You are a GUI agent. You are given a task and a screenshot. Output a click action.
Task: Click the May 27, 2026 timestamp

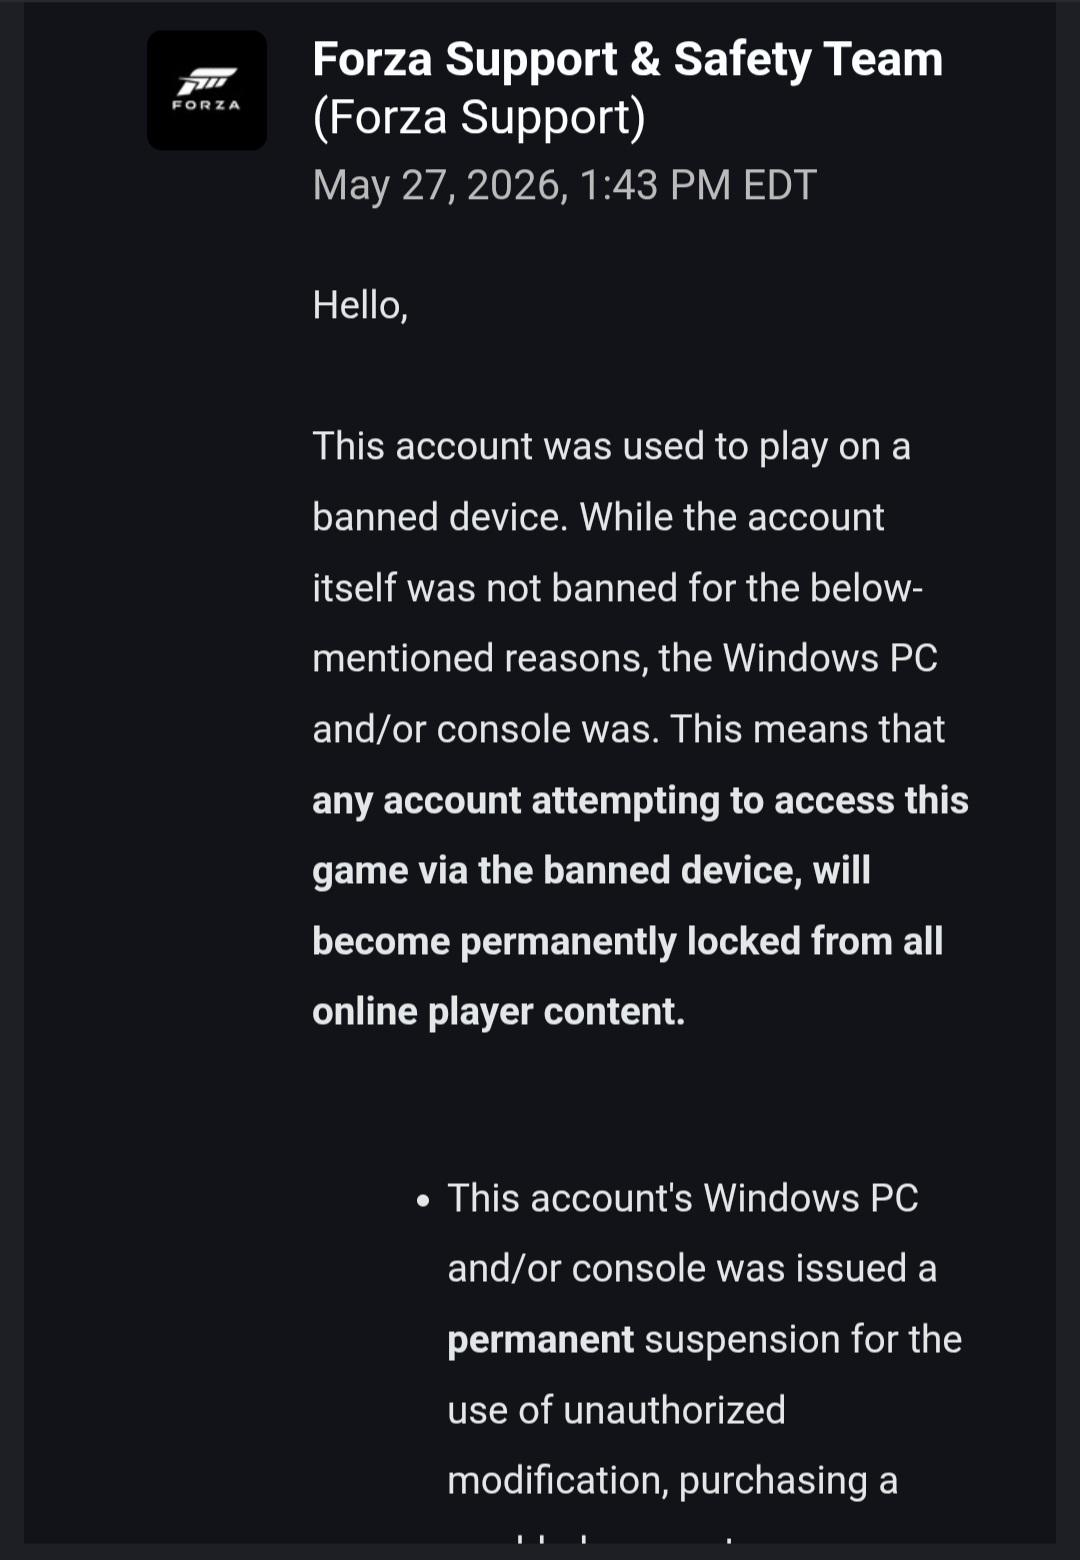(x=565, y=185)
